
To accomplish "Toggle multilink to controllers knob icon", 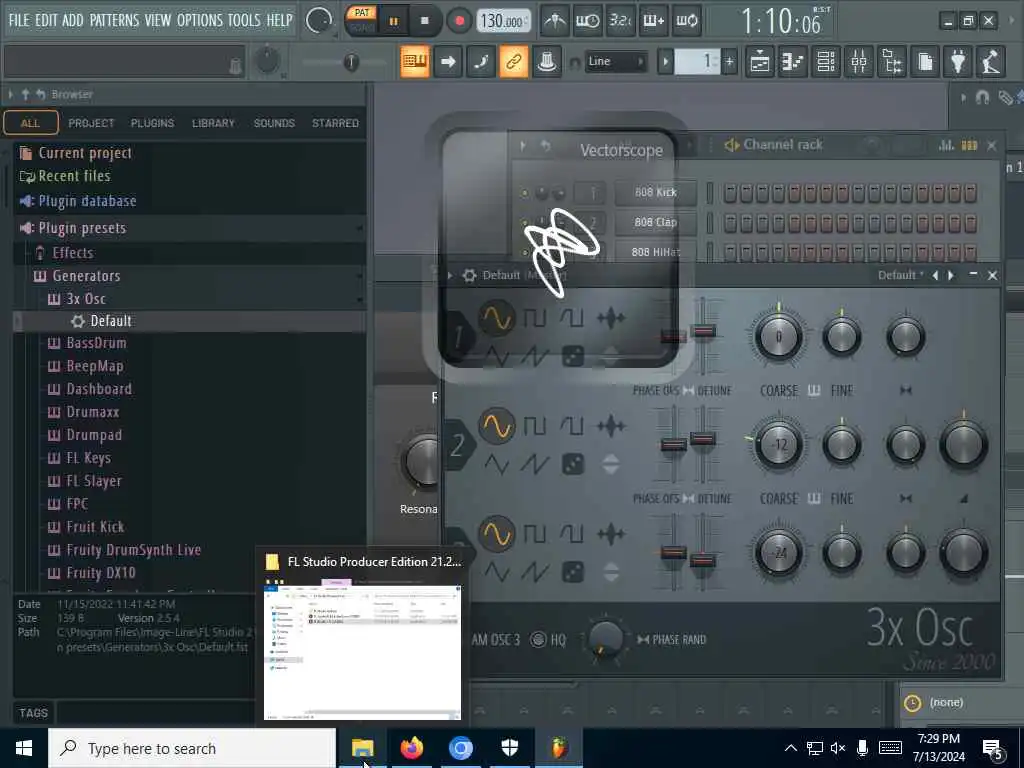I will point(547,62).
